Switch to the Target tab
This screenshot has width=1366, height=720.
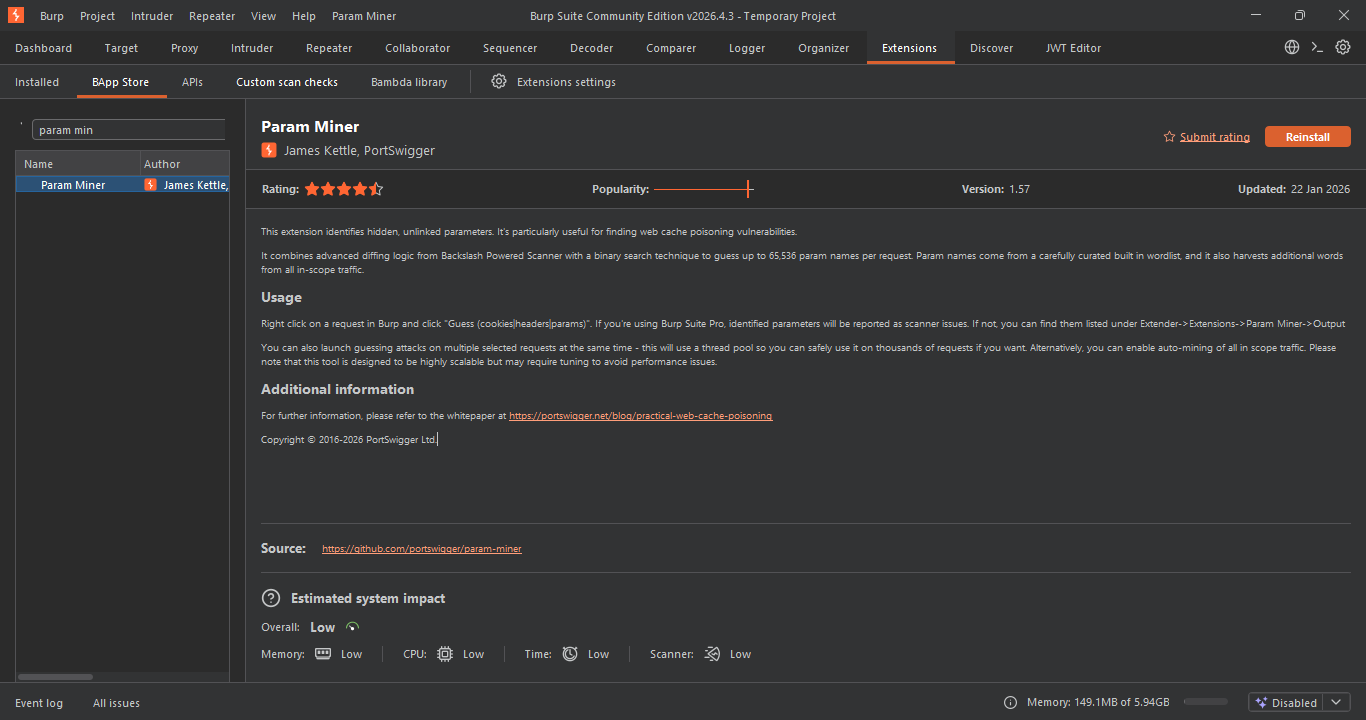click(122, 48)
